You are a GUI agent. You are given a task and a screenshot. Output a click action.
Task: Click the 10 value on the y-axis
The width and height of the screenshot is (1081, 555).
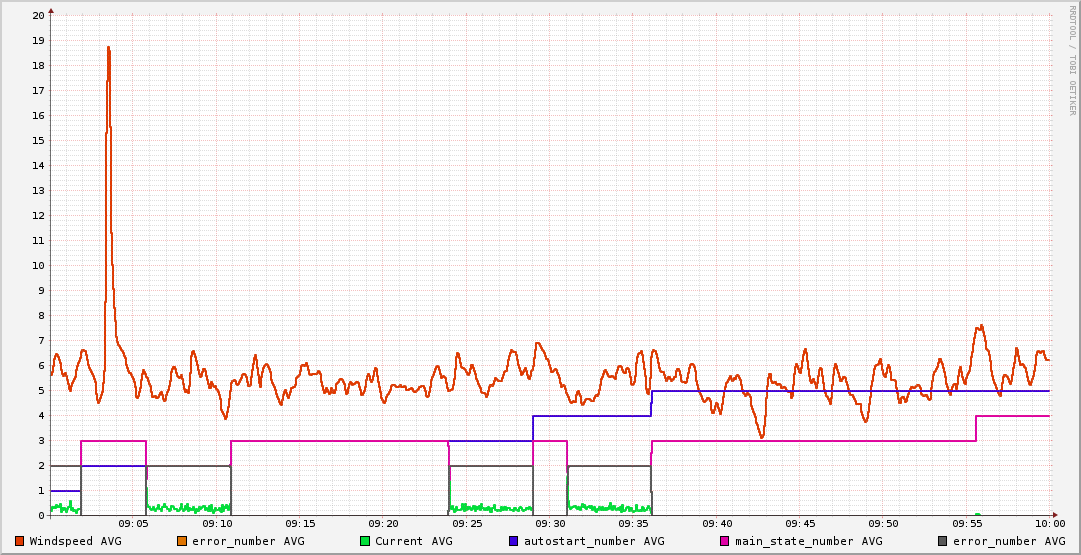click(x=38, y=266)
